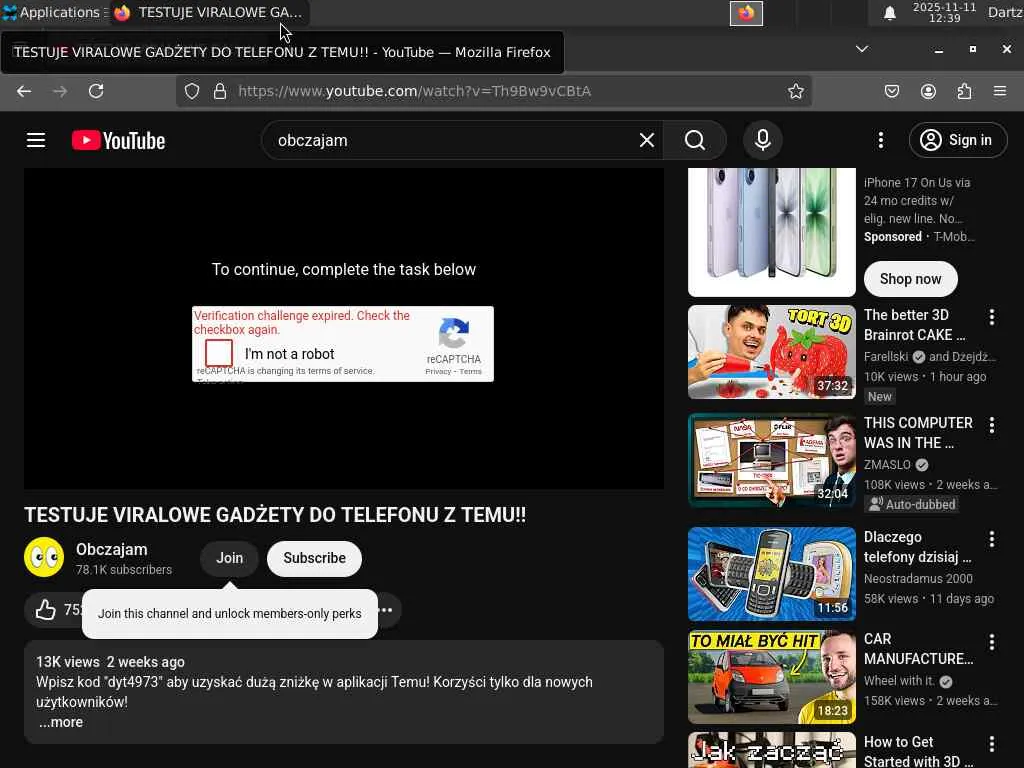Click the video title text

click(275, 515)
